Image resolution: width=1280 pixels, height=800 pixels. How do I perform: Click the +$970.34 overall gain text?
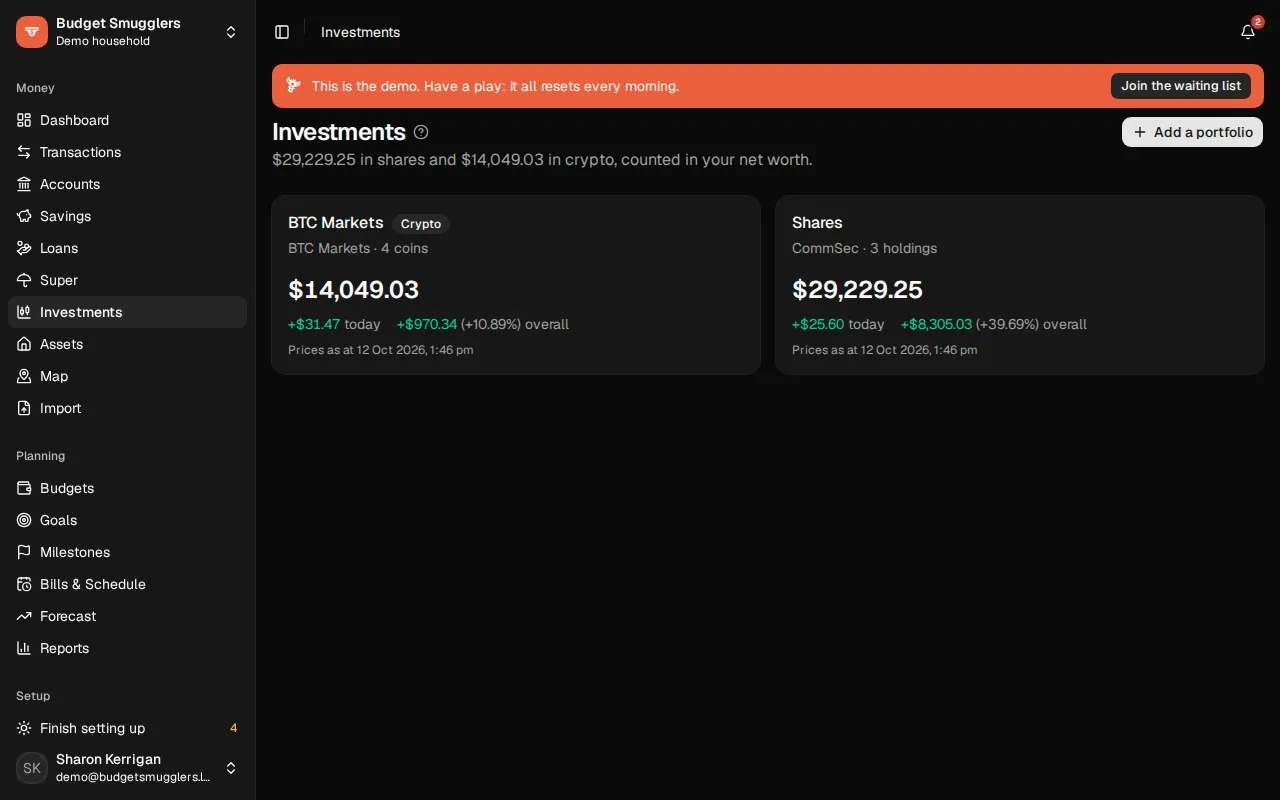(x=427, y=324)
